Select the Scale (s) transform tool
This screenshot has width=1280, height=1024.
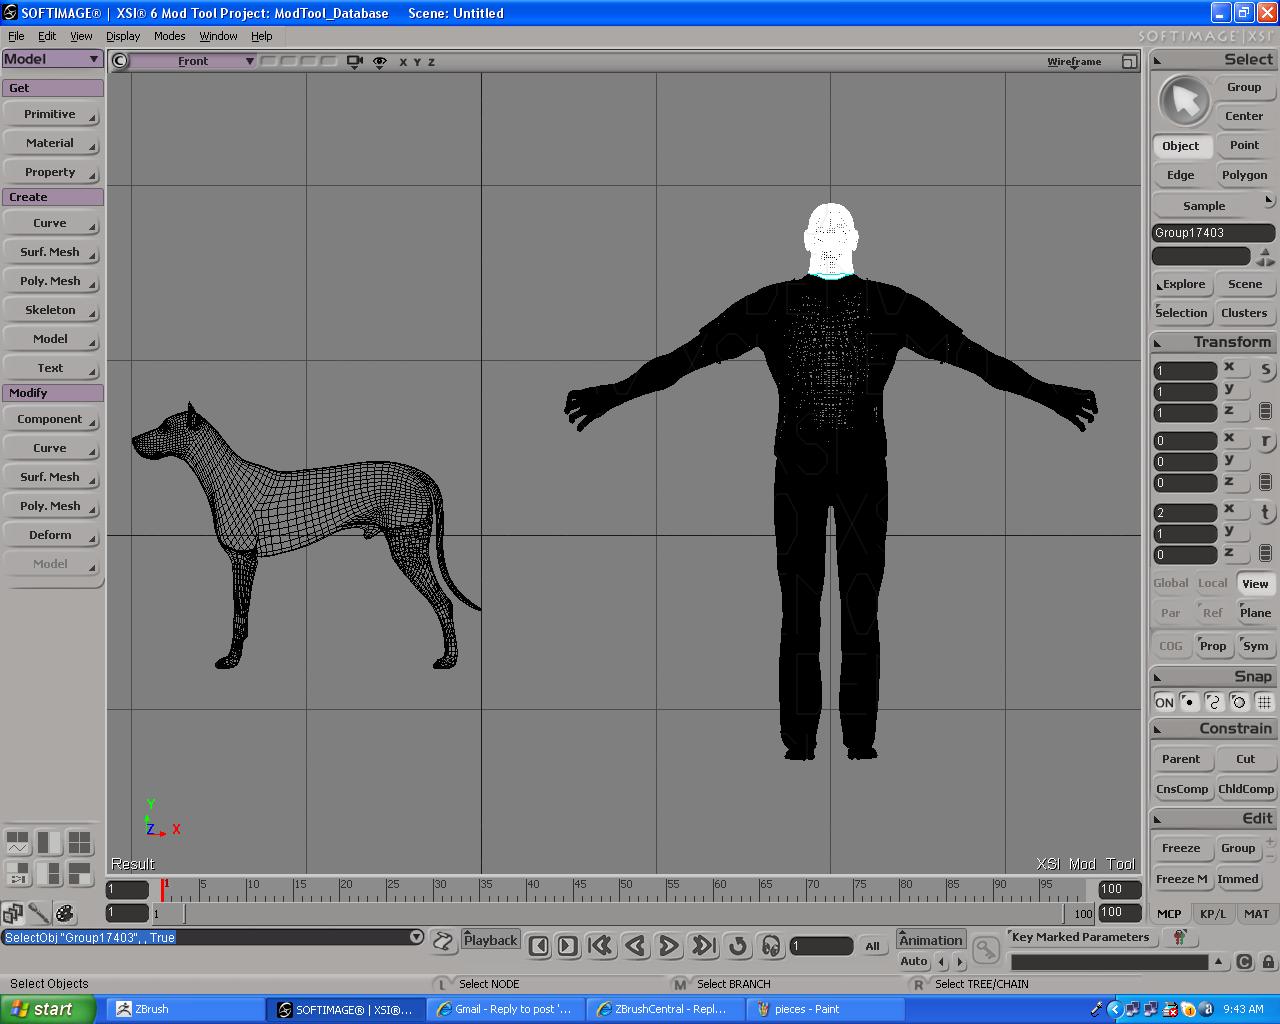[x=1266, y=370]
